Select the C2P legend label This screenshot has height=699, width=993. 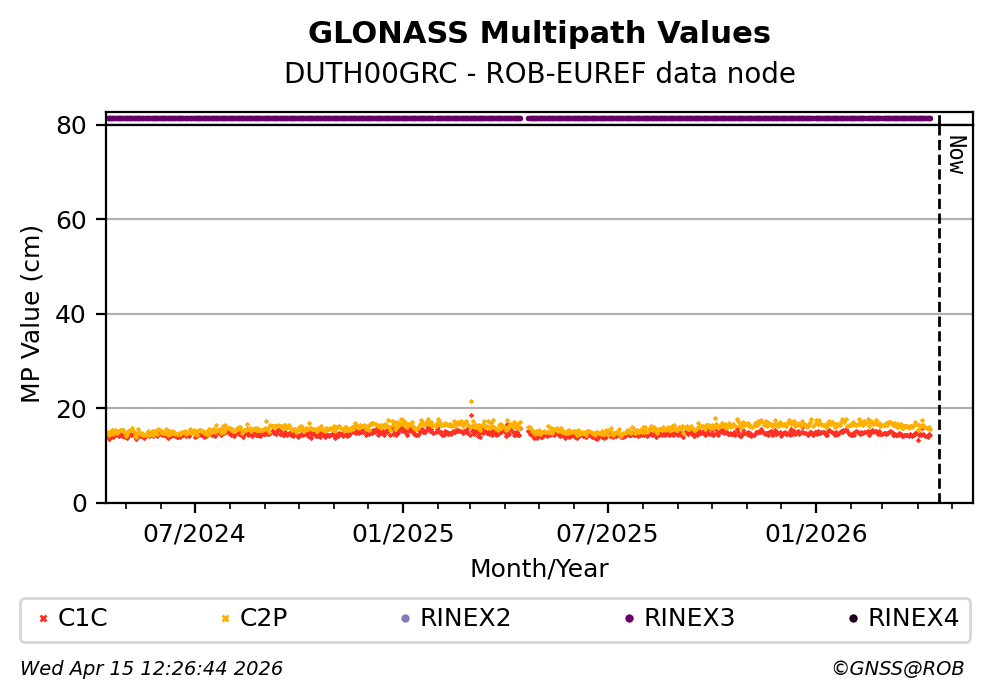(x=264, y=619)
